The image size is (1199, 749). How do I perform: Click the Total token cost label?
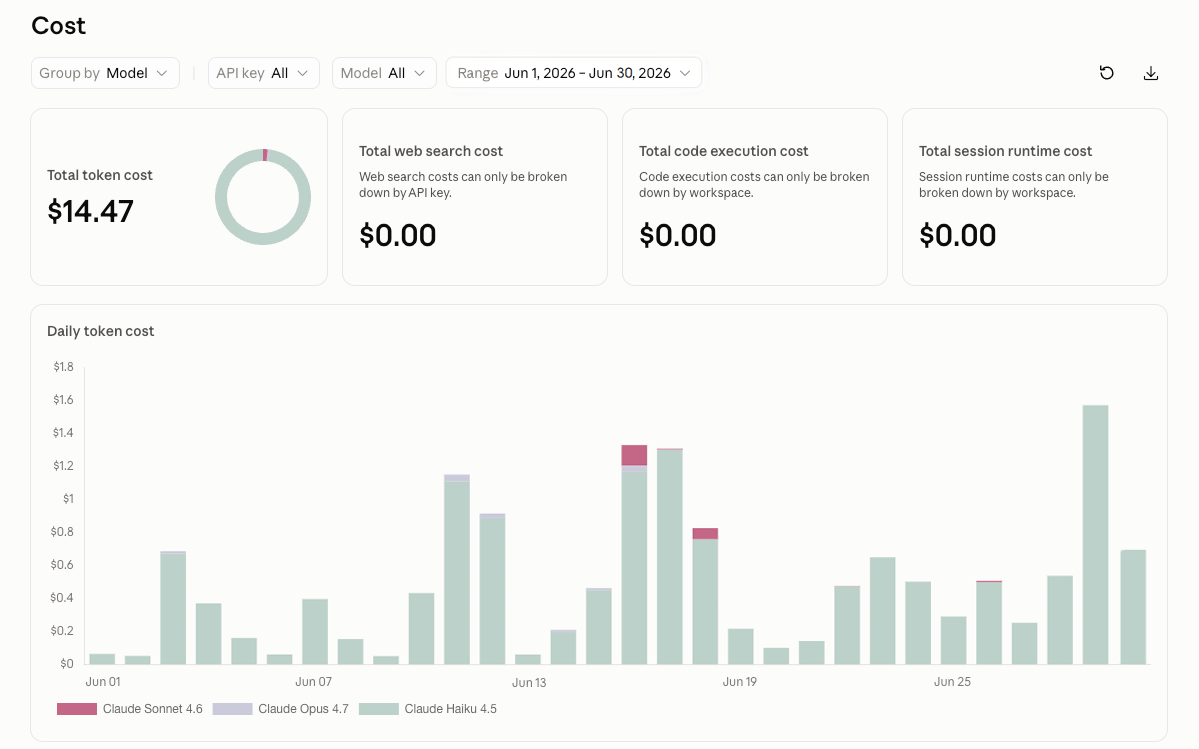(x=99, y=175)
